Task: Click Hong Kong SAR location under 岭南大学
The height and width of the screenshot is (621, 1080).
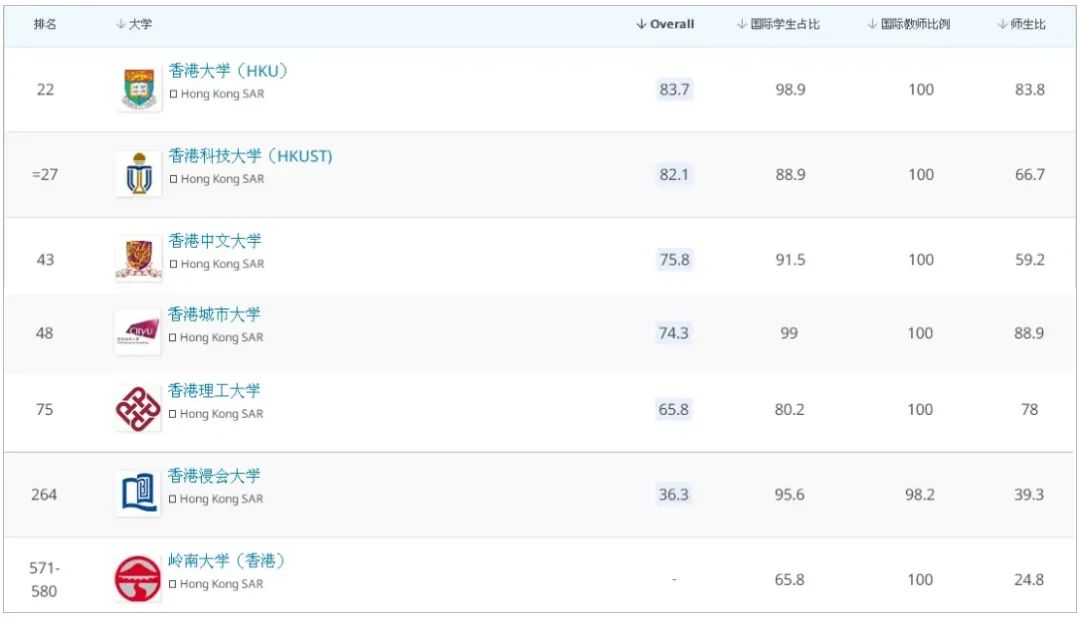Action: (216, 584)
